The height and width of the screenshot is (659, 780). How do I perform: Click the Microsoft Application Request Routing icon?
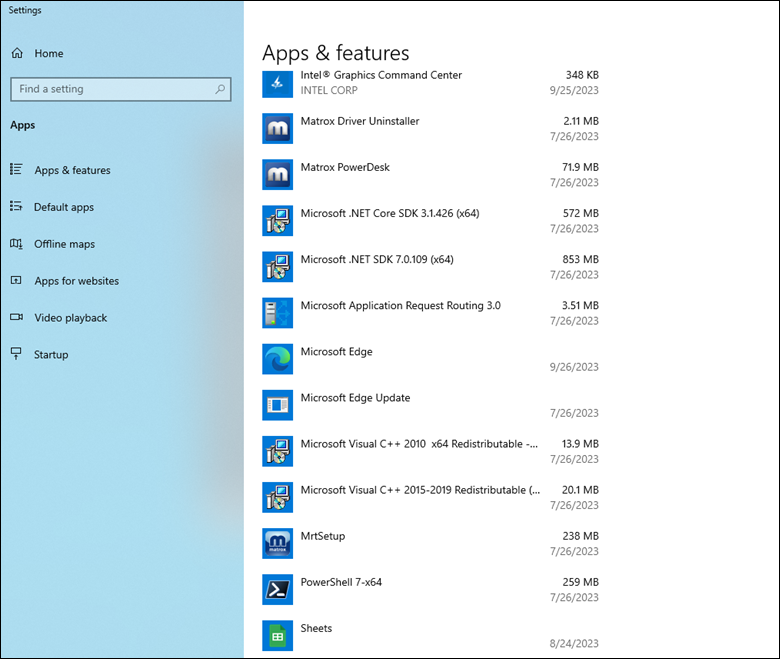coord(277,313)
